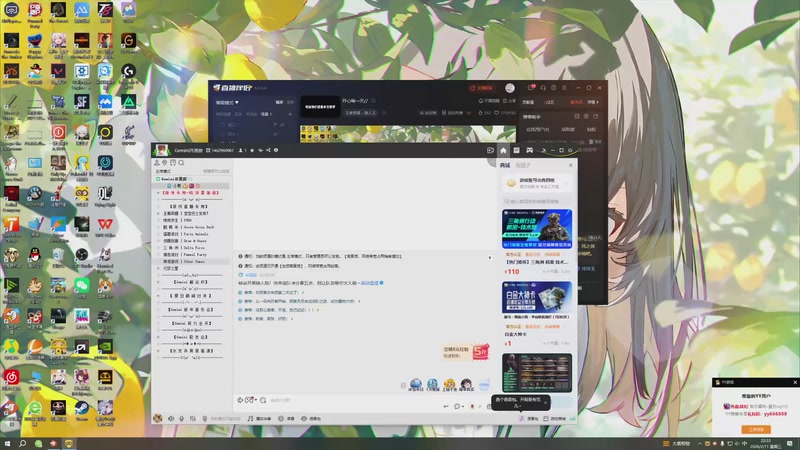Favorite the channel with the star icon

pyautogui.click(x=252, y=151)
